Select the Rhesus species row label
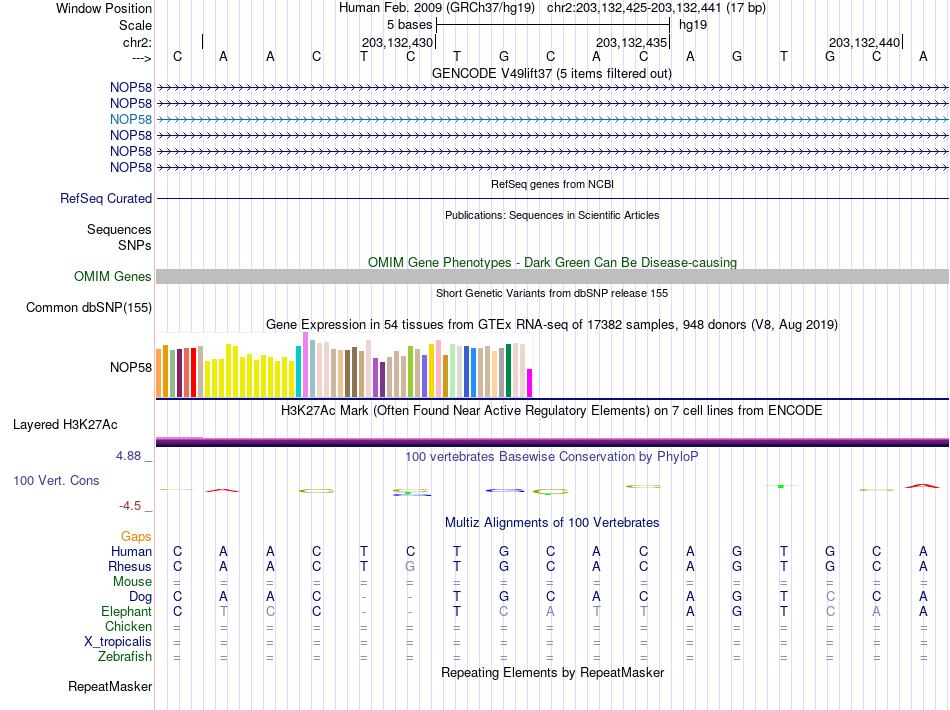 coord(130,566)
